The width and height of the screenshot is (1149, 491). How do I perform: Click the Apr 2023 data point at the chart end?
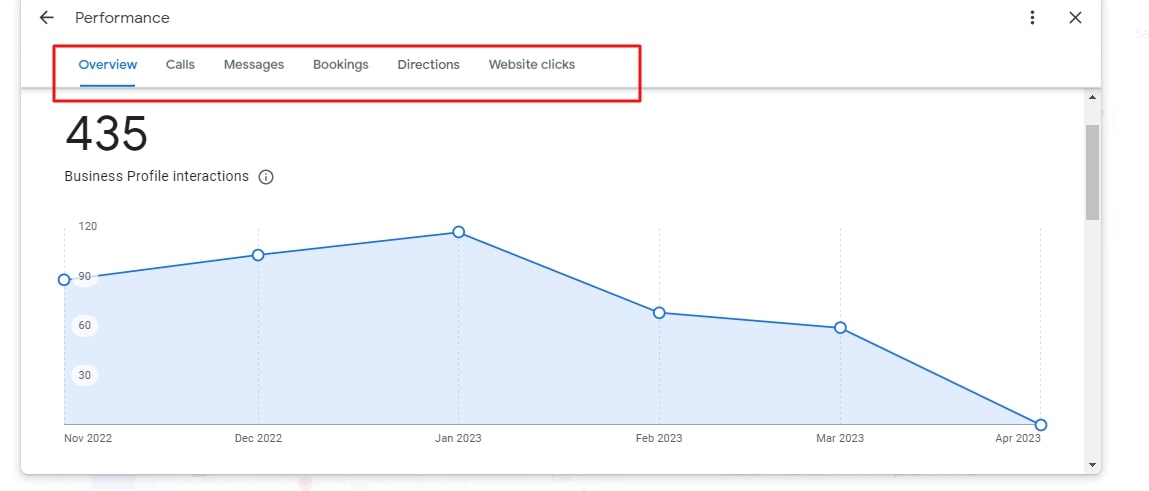point(1041,425)
